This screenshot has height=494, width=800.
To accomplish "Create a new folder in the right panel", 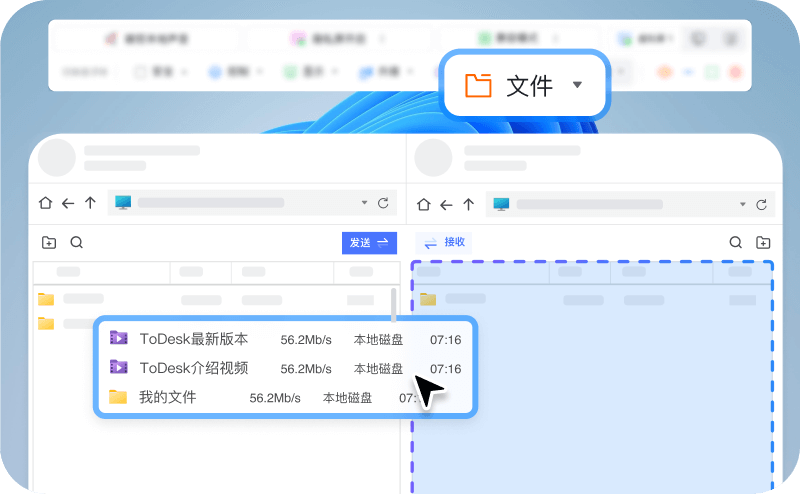I will pyautogui.click(x=763, y=242).
